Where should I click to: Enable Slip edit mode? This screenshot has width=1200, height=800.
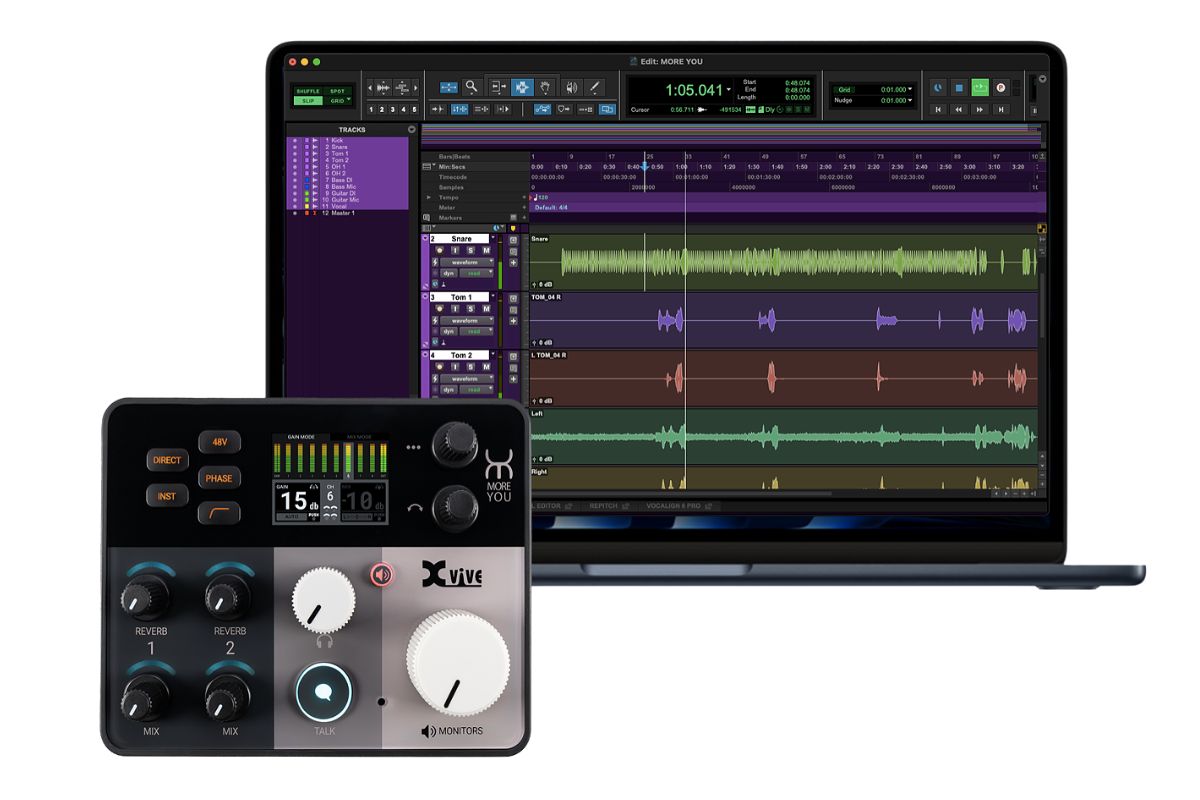(x=308, y=101)
